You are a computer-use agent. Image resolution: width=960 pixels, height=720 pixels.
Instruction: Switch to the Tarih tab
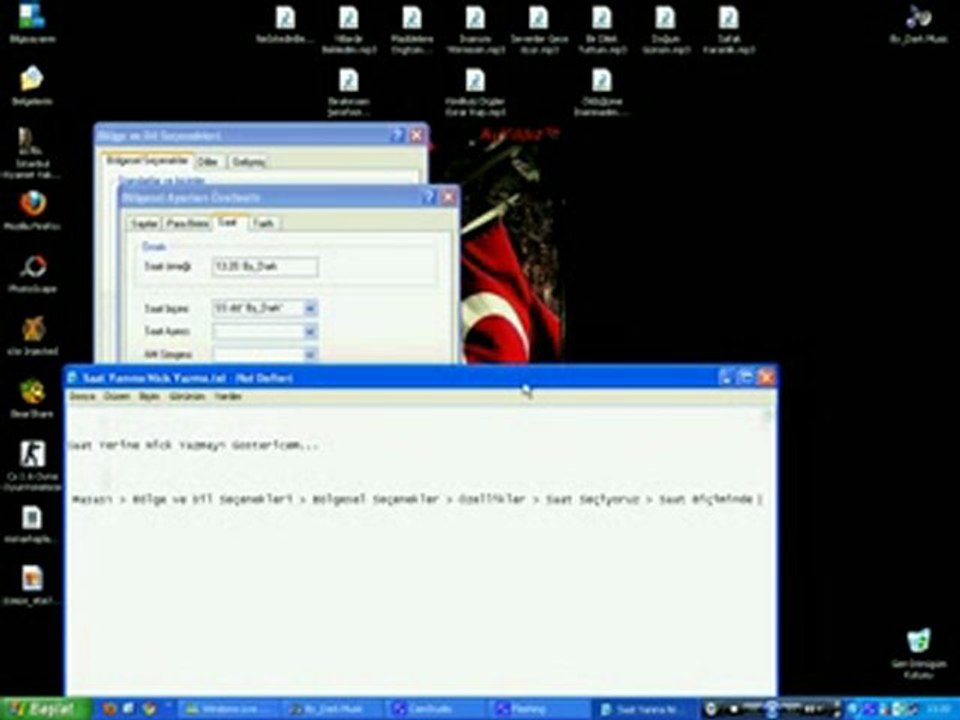click(x=263, y=223)
